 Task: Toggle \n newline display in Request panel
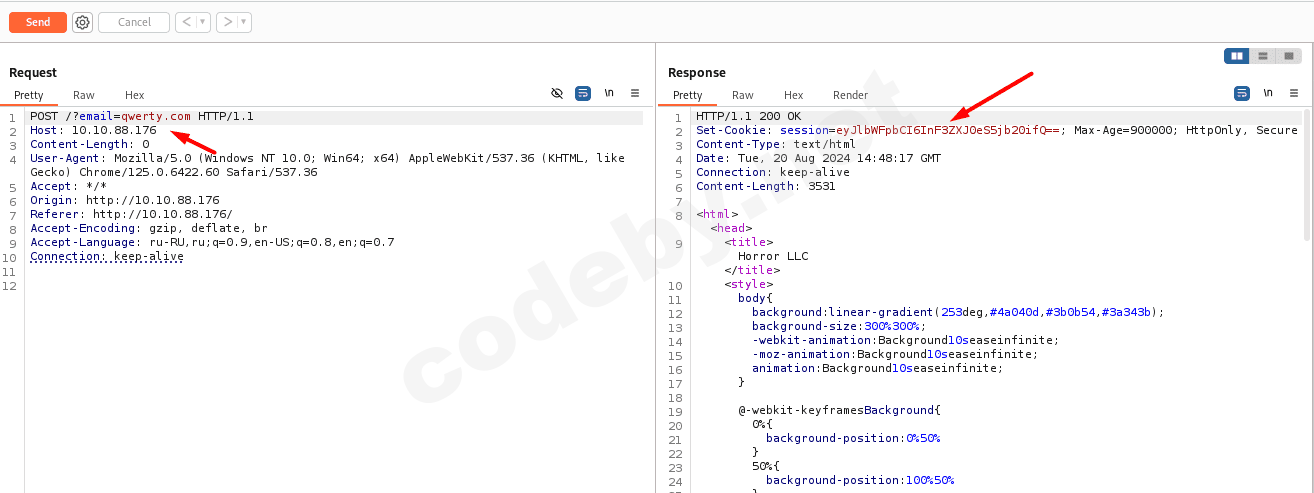[x=609, y=93]
